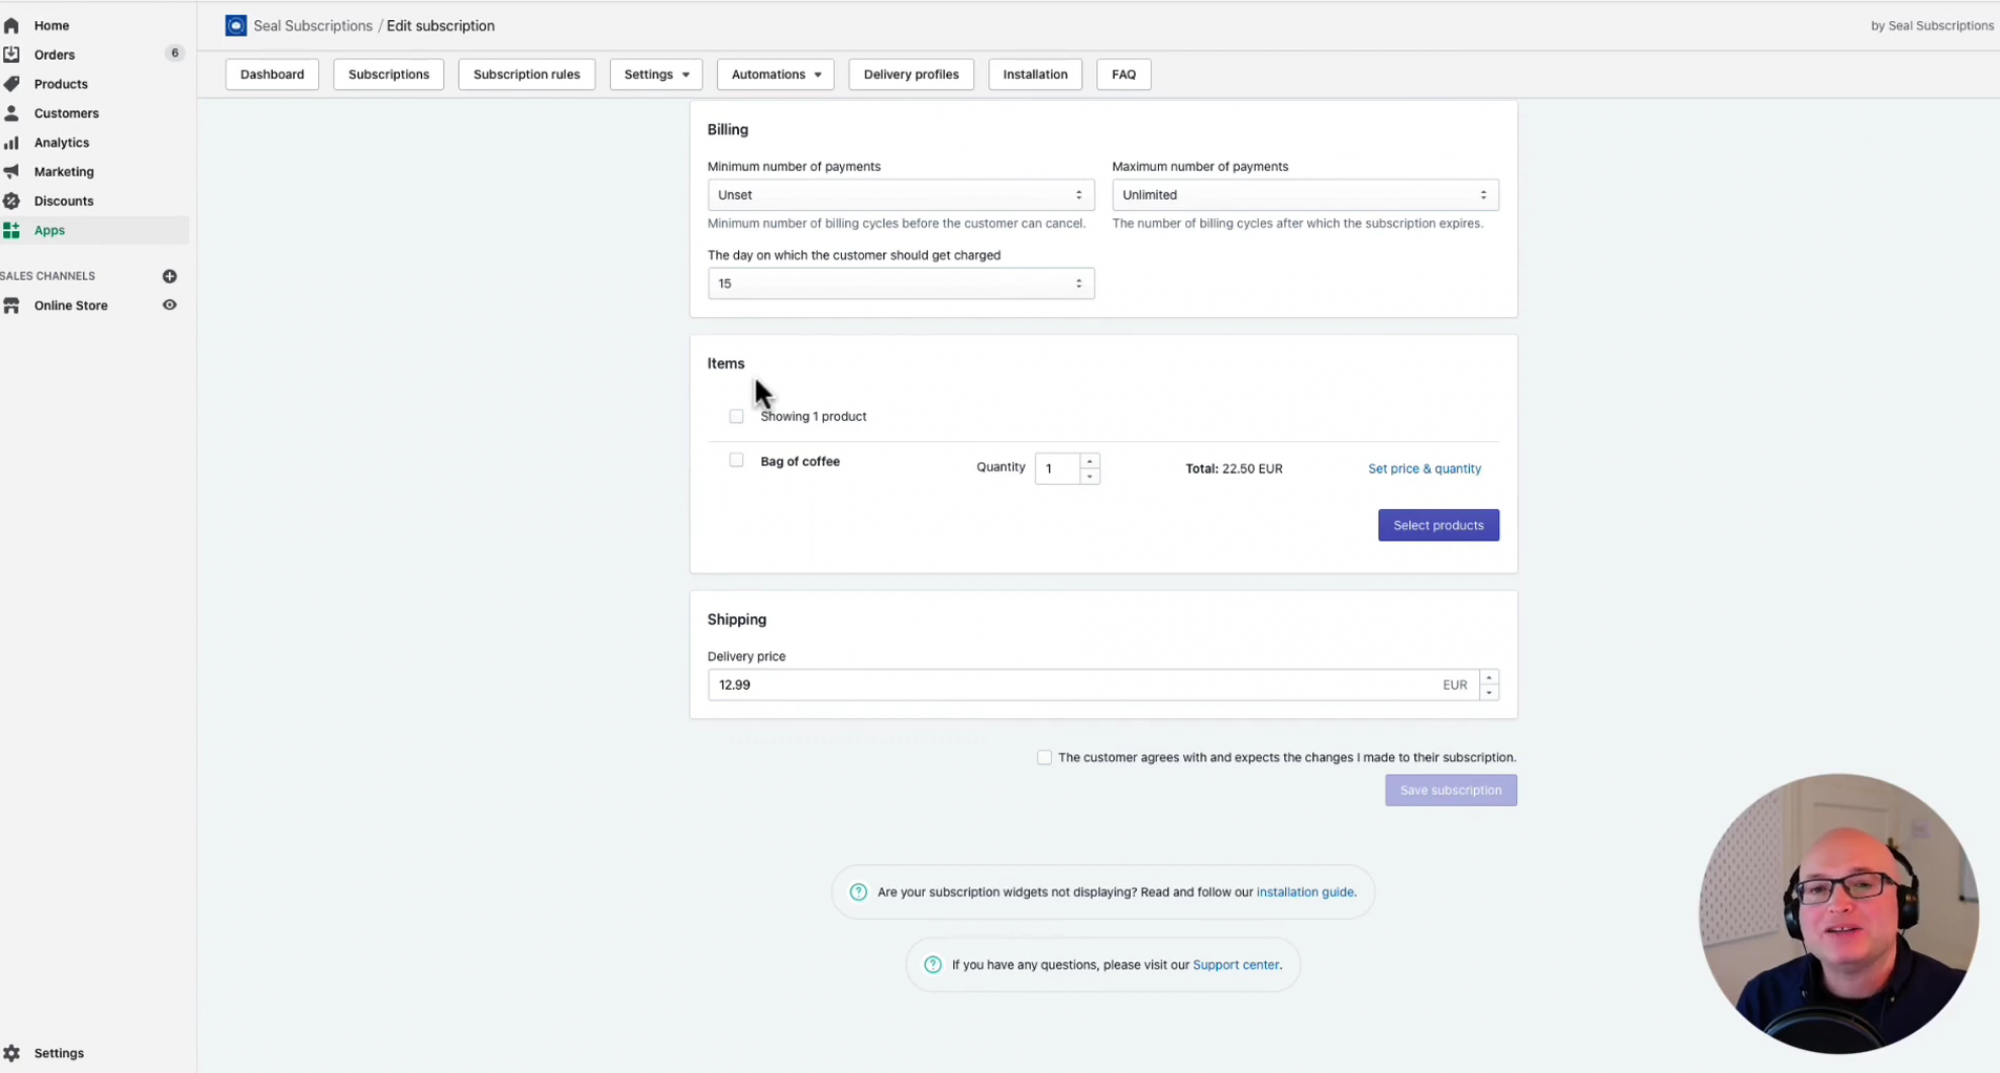
Task: Open the Minimum number of payments dropdown
Action: click(x=900, y=195)
